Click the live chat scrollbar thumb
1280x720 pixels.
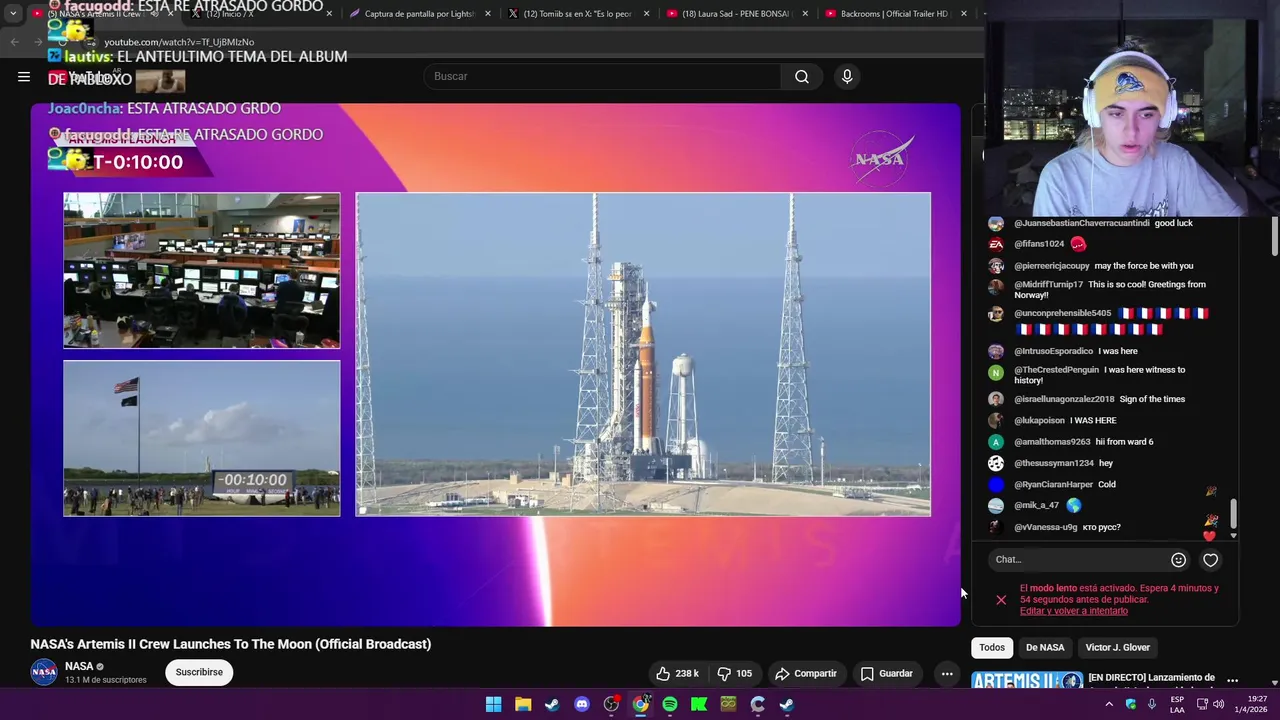(1233, 514)
